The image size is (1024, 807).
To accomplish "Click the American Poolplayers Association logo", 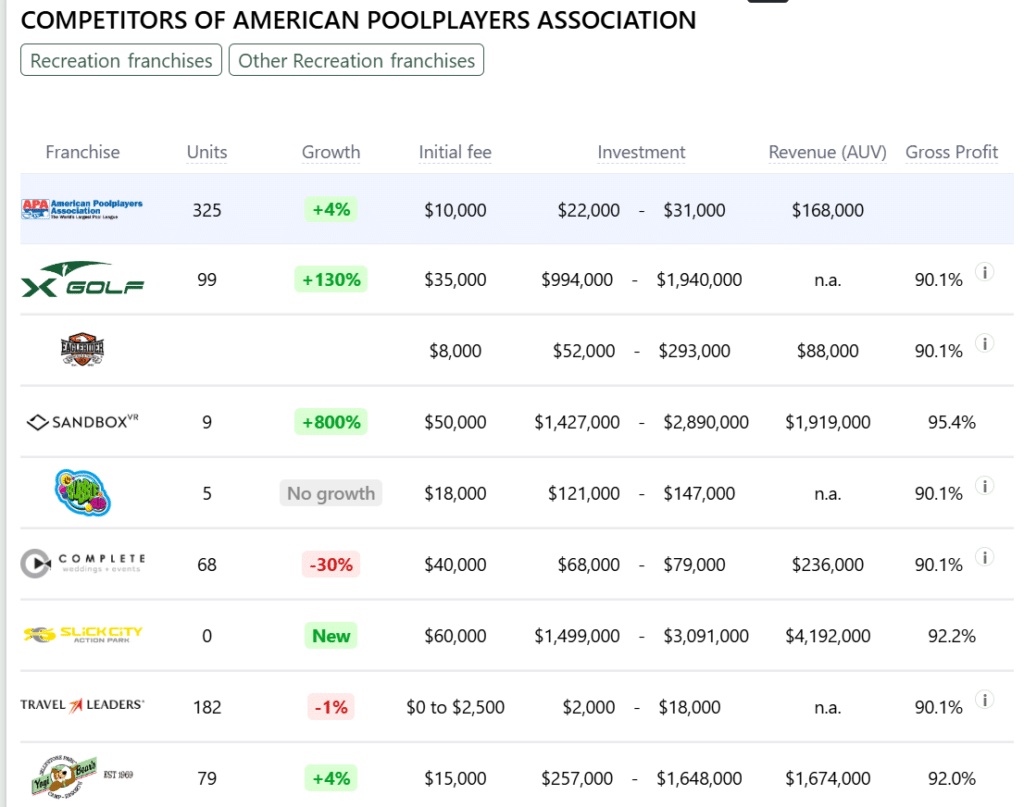I will pyautogui.click(x=82, y=210).
